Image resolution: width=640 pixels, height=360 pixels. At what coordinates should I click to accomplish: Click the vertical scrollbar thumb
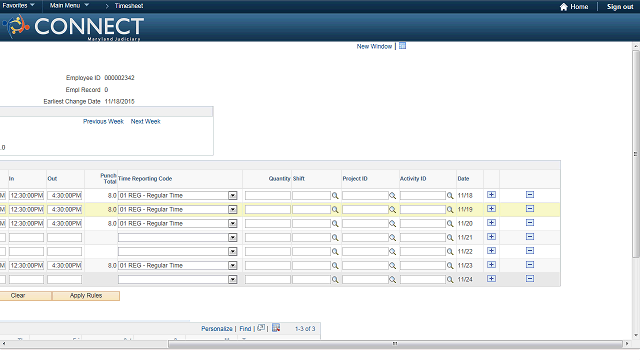[x=636, y=154]
